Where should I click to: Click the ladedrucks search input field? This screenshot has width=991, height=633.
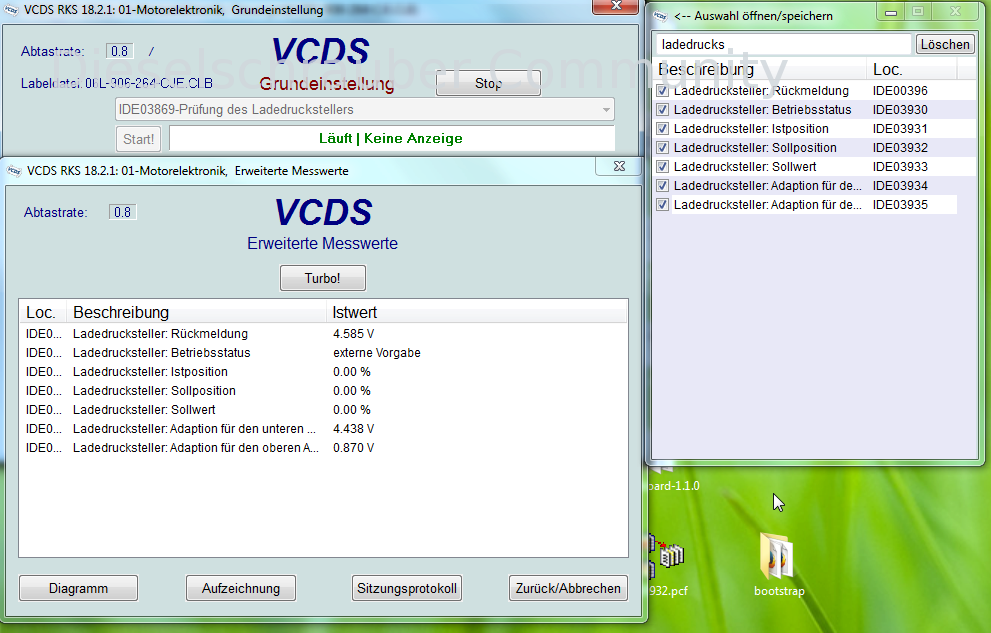coord(783,44)
